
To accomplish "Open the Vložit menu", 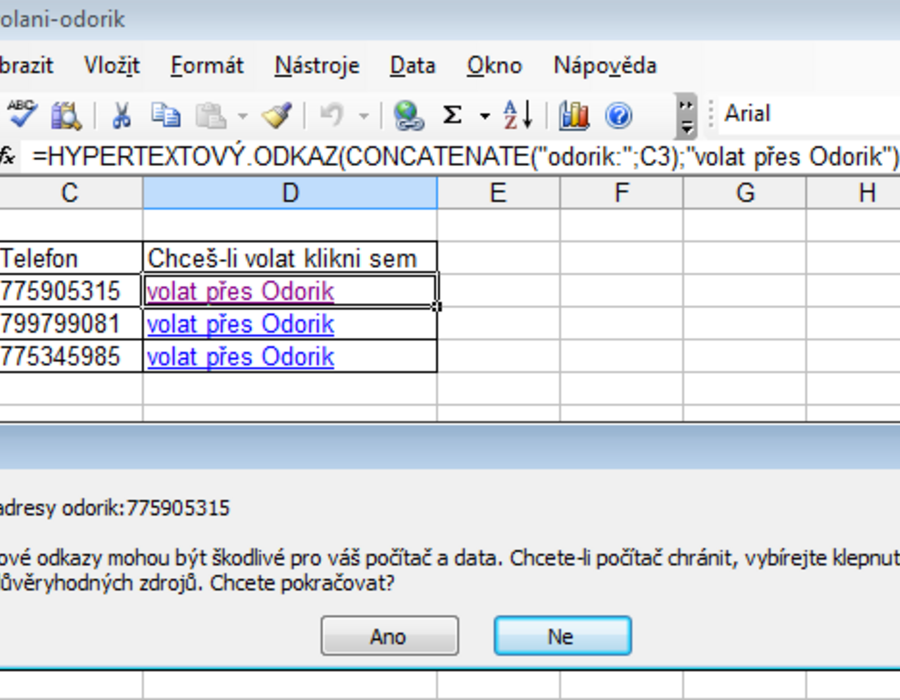I will (x=112, y=65).
